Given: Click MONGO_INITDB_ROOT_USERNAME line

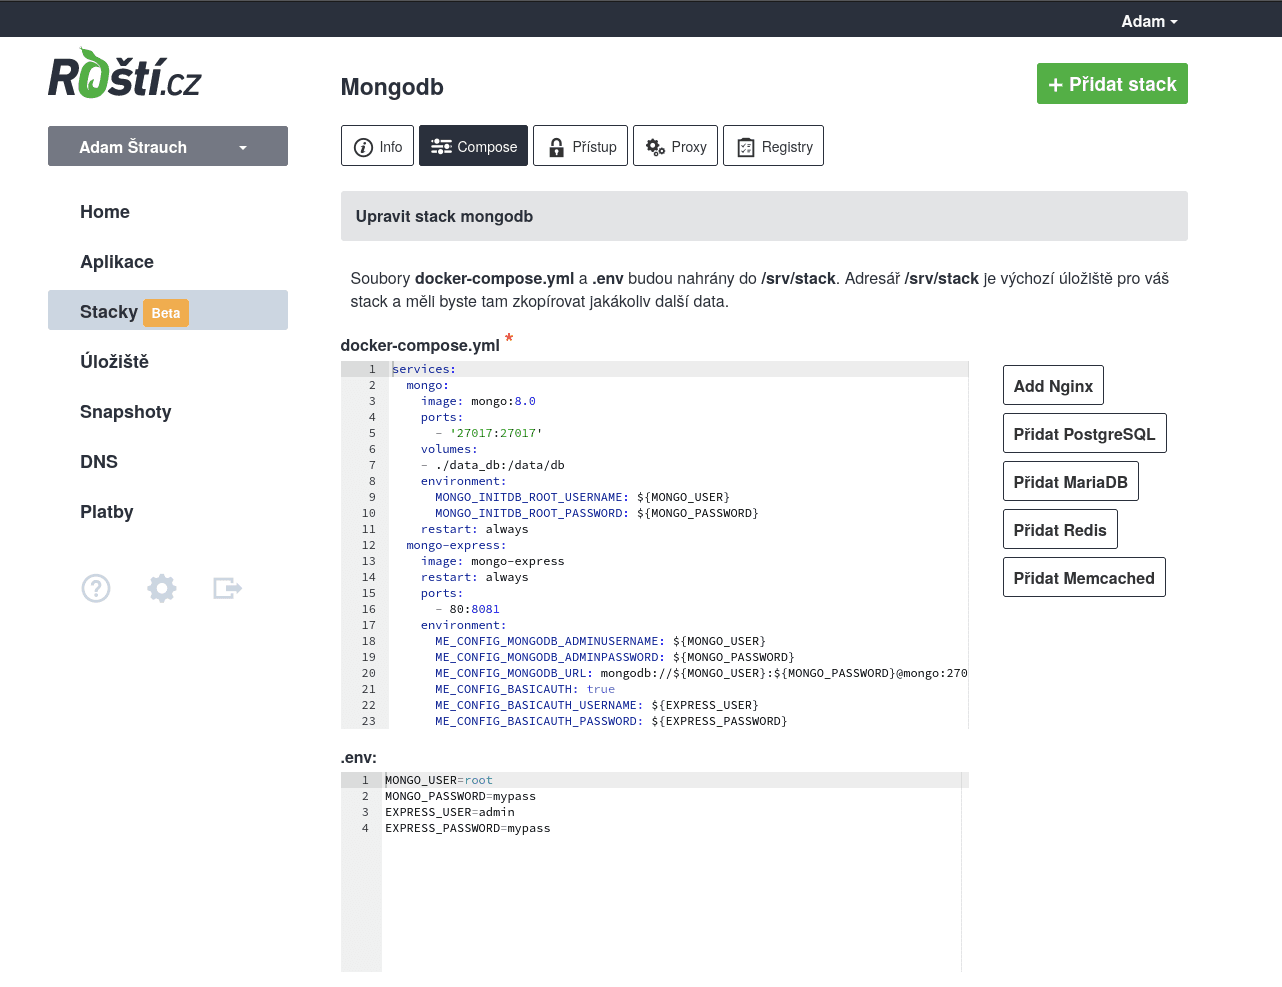Looking at the screenshot, I should click(x=582, y=497).
